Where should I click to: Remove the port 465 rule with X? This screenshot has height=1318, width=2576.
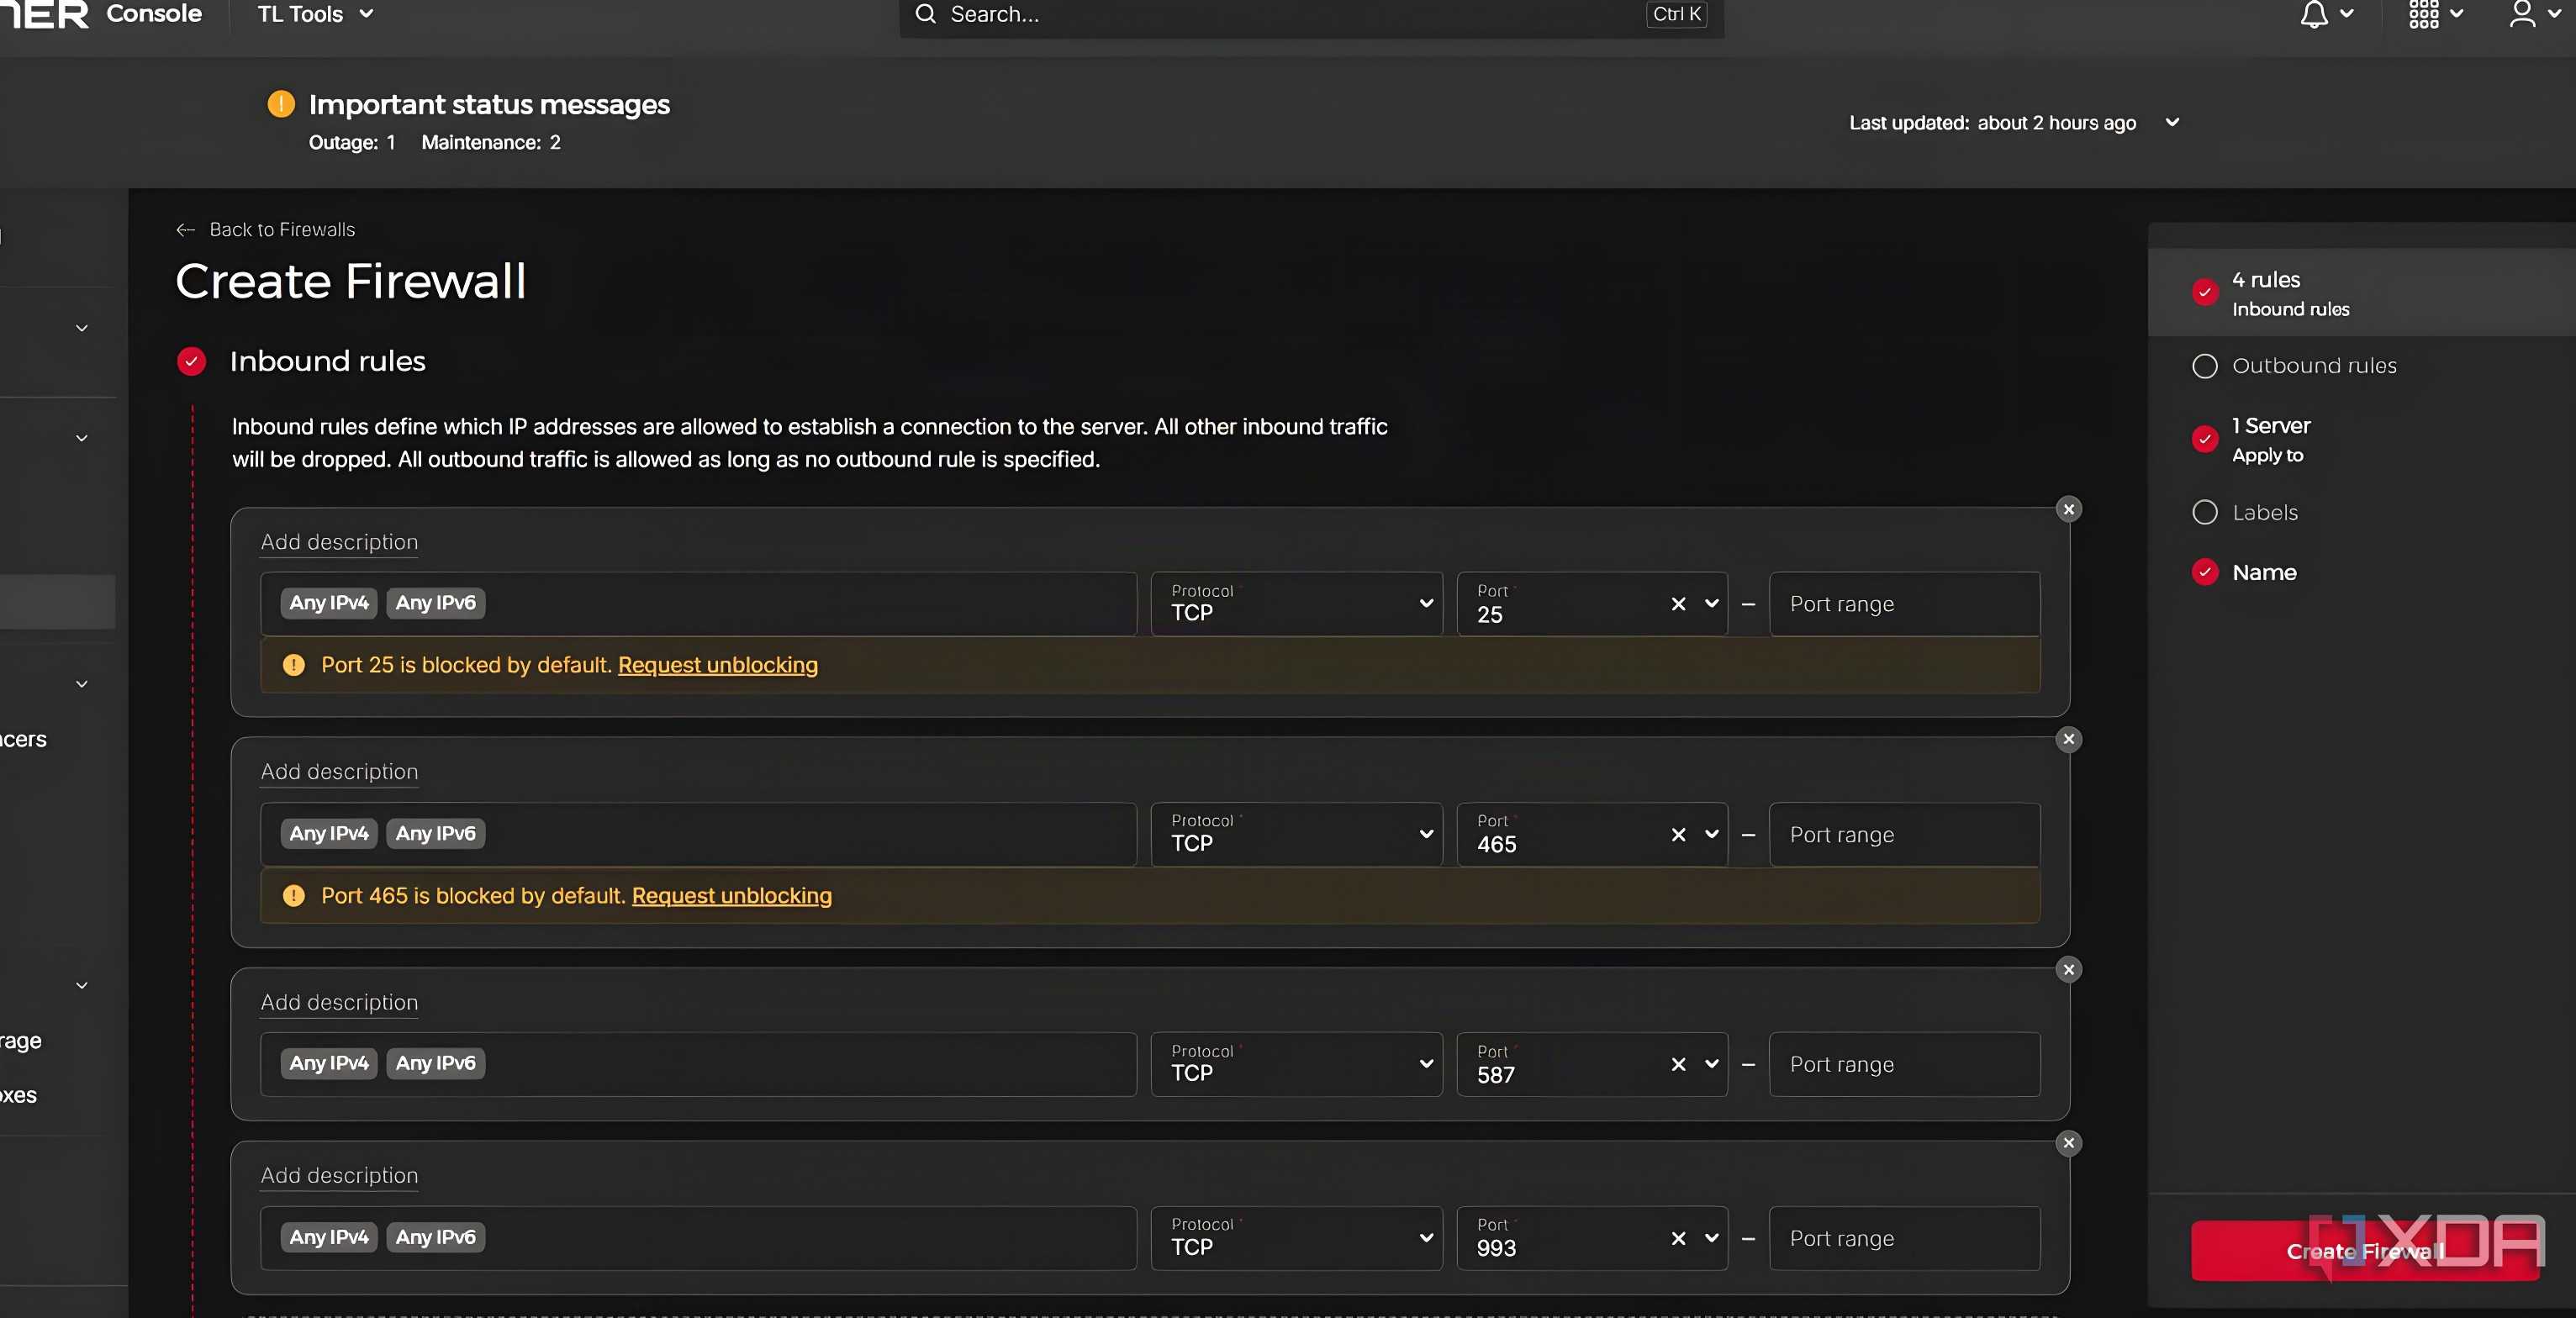tap(2069, 739)
